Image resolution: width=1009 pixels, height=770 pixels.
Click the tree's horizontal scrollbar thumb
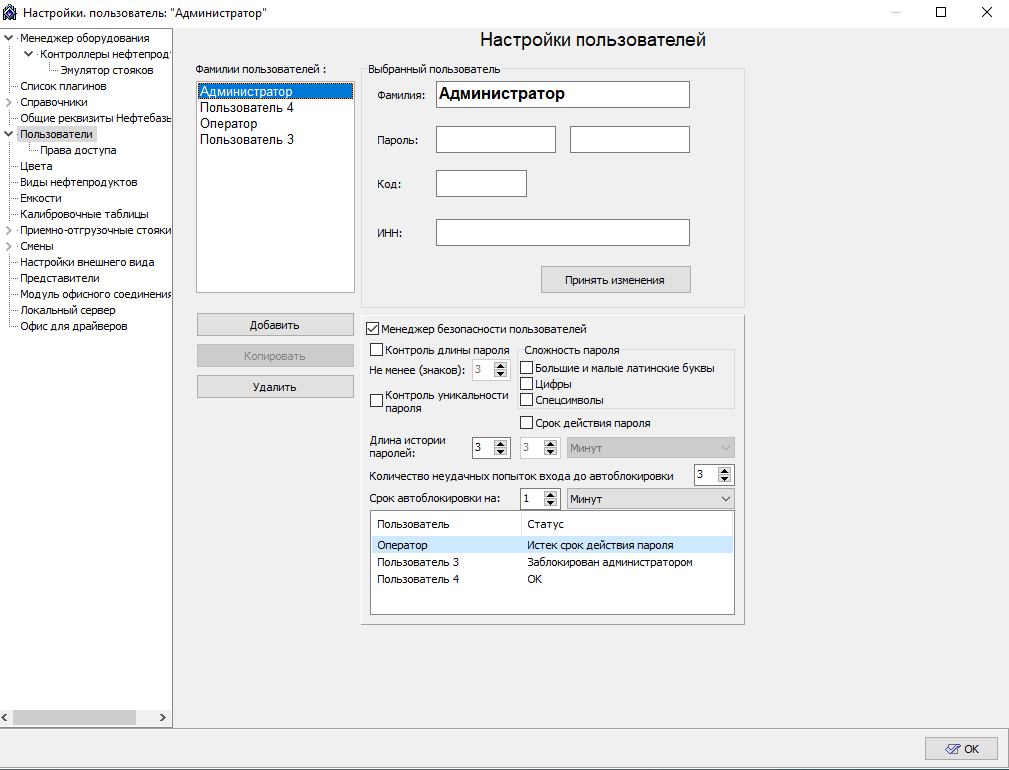(x=74, y=717)
